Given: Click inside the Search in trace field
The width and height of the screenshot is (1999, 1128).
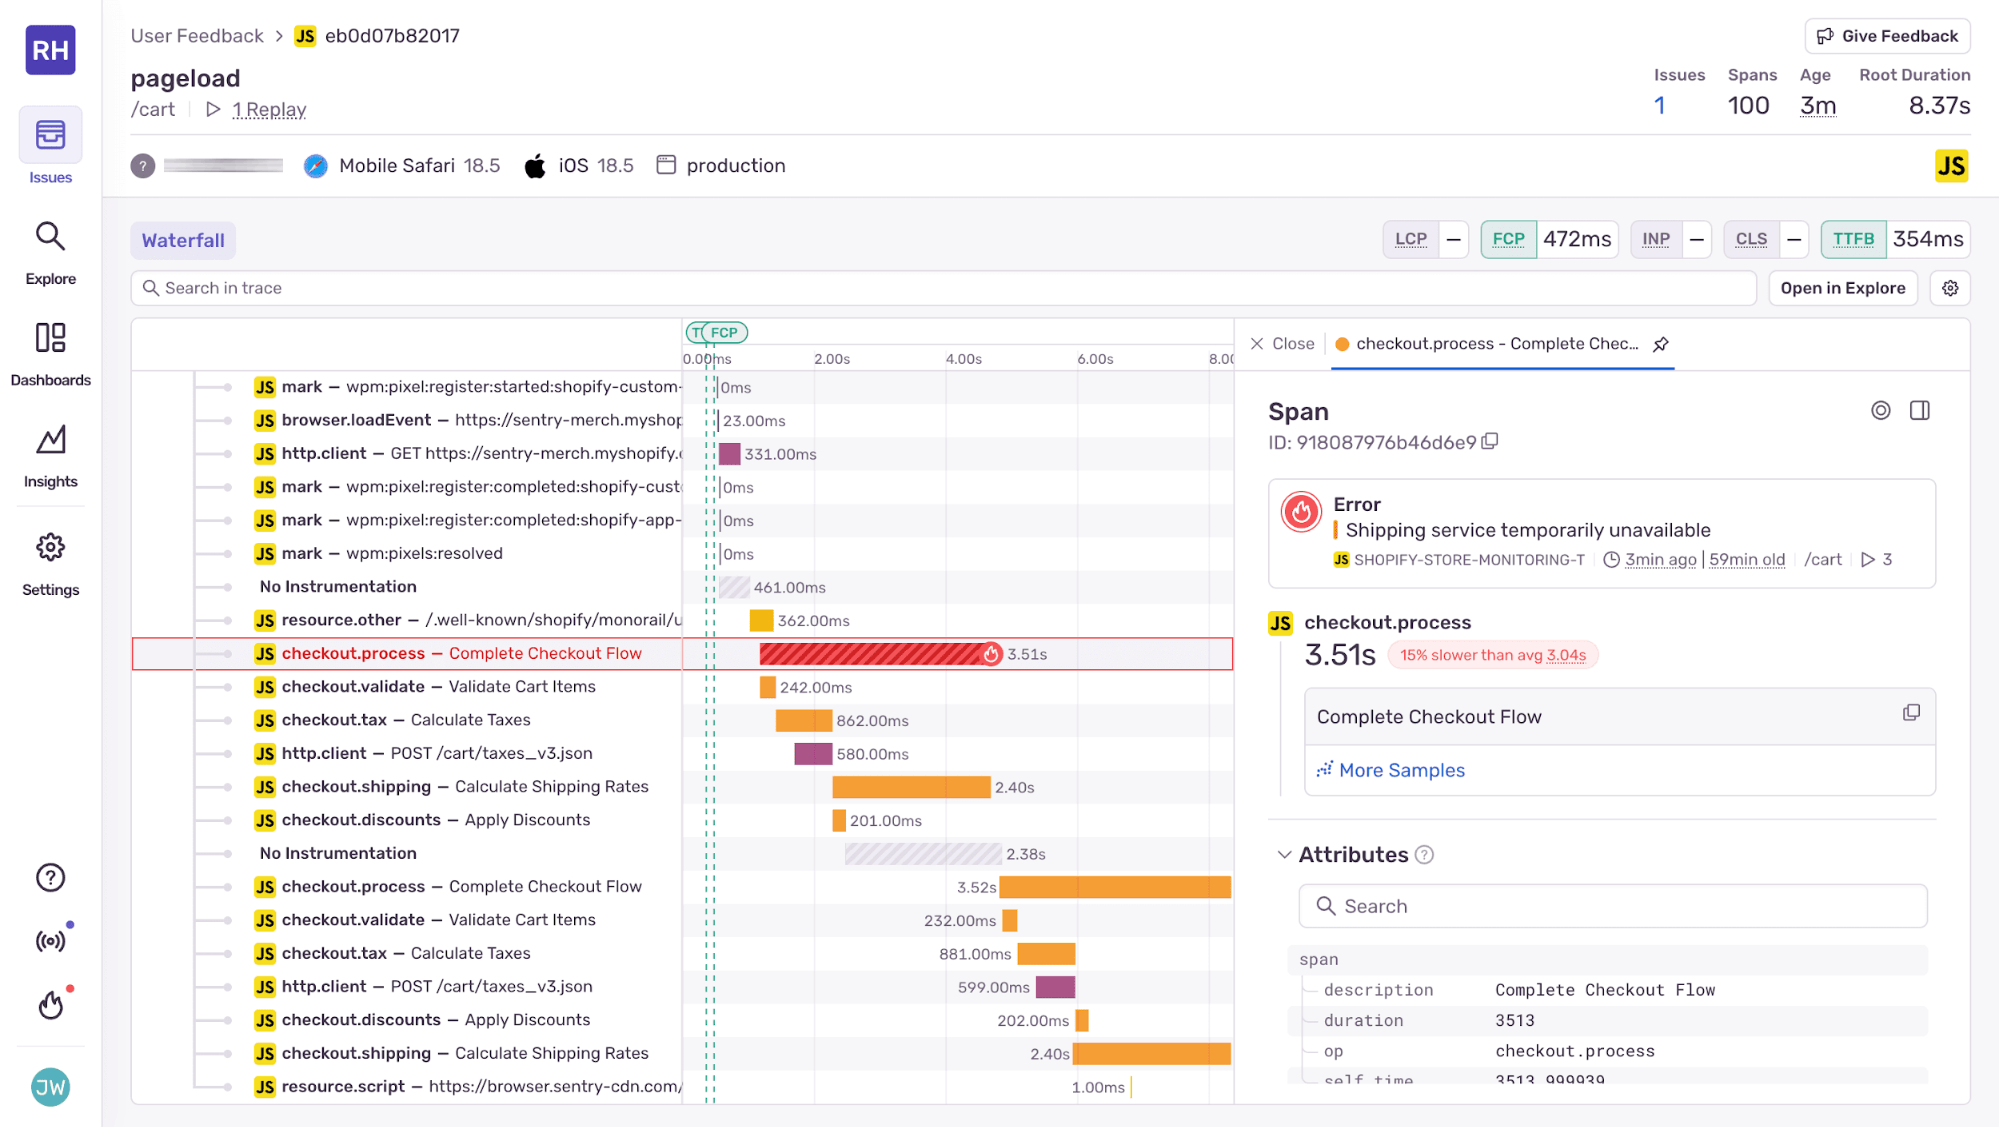Looking at the screenshot, I should (400, 288).
